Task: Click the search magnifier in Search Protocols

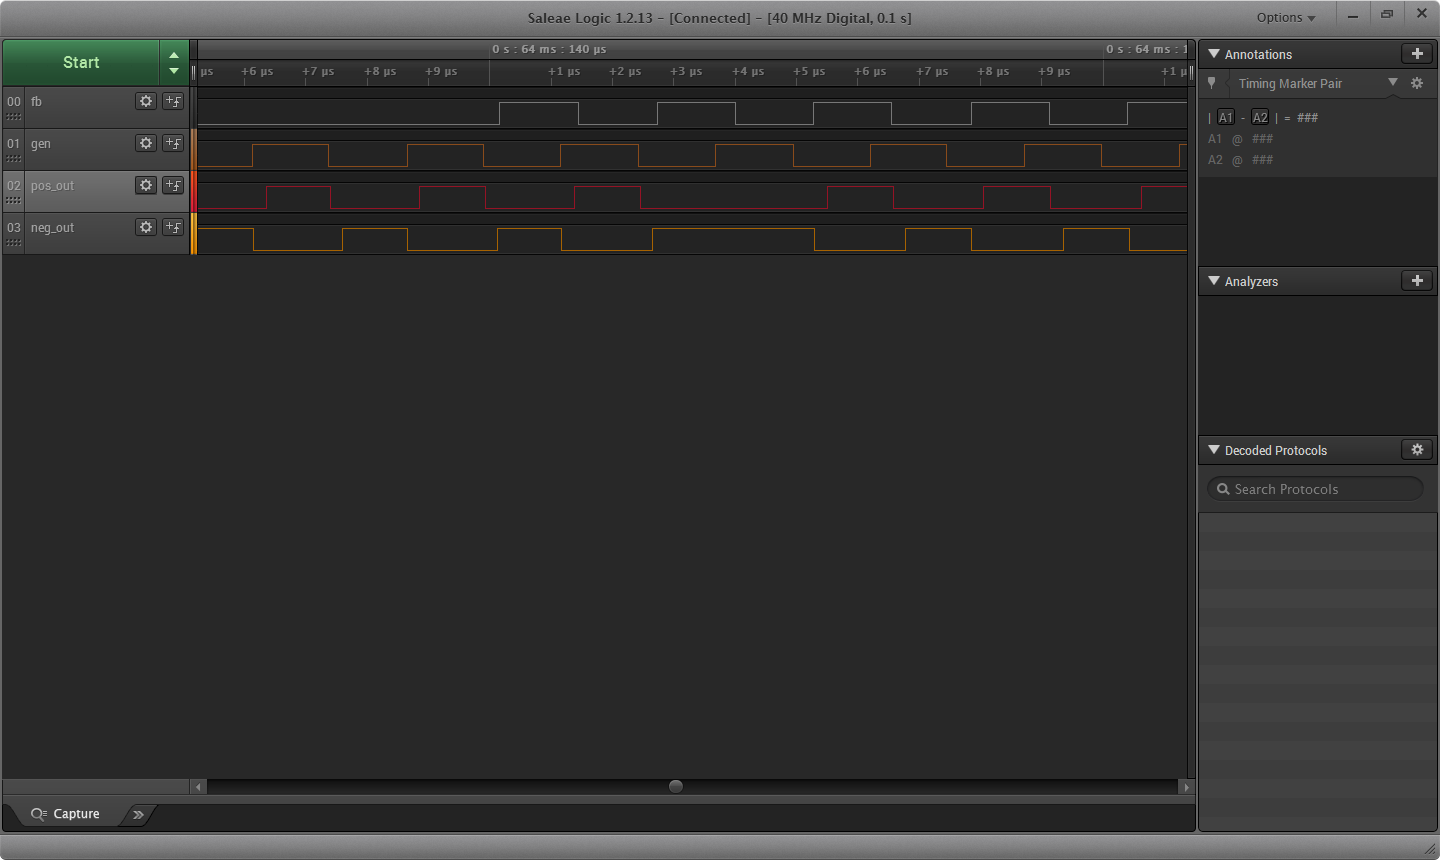Action: (1223, 489)
